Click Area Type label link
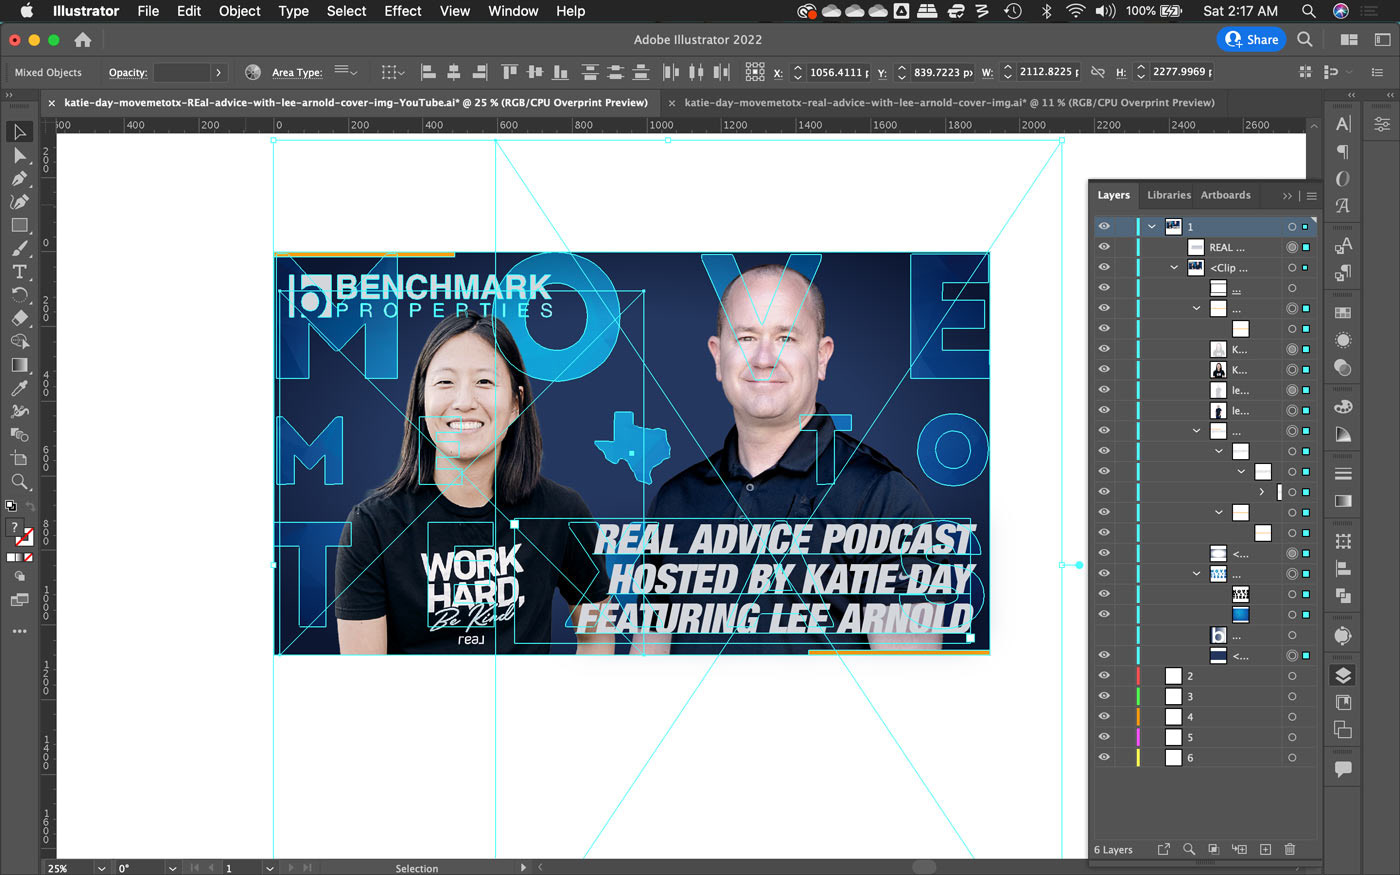The width and height of the screenshot is (1400, 875). pyautogui.click(x=297, y=73)
